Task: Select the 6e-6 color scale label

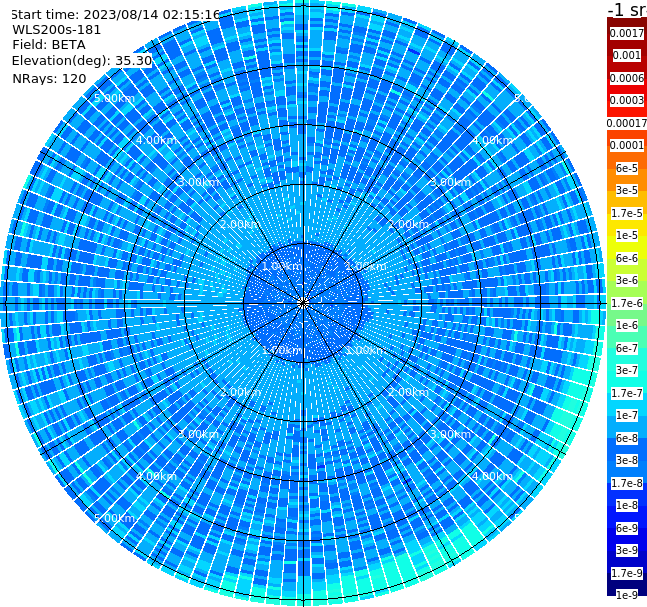Action: [627, 258]
